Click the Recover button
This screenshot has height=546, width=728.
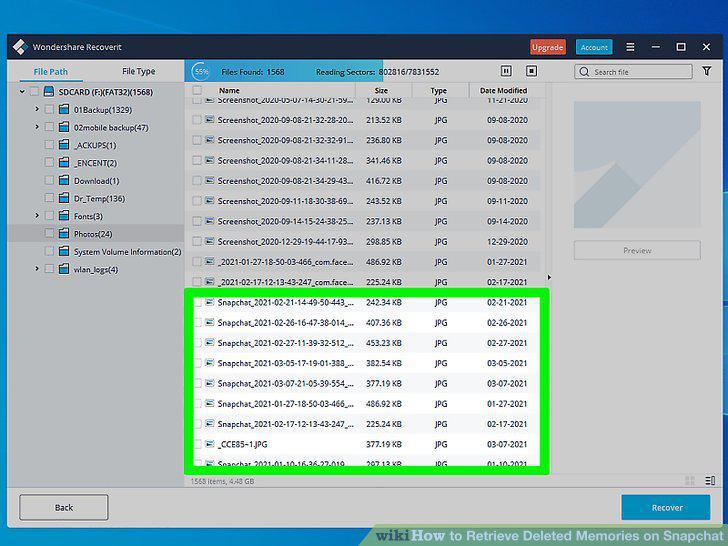(666, 507)
